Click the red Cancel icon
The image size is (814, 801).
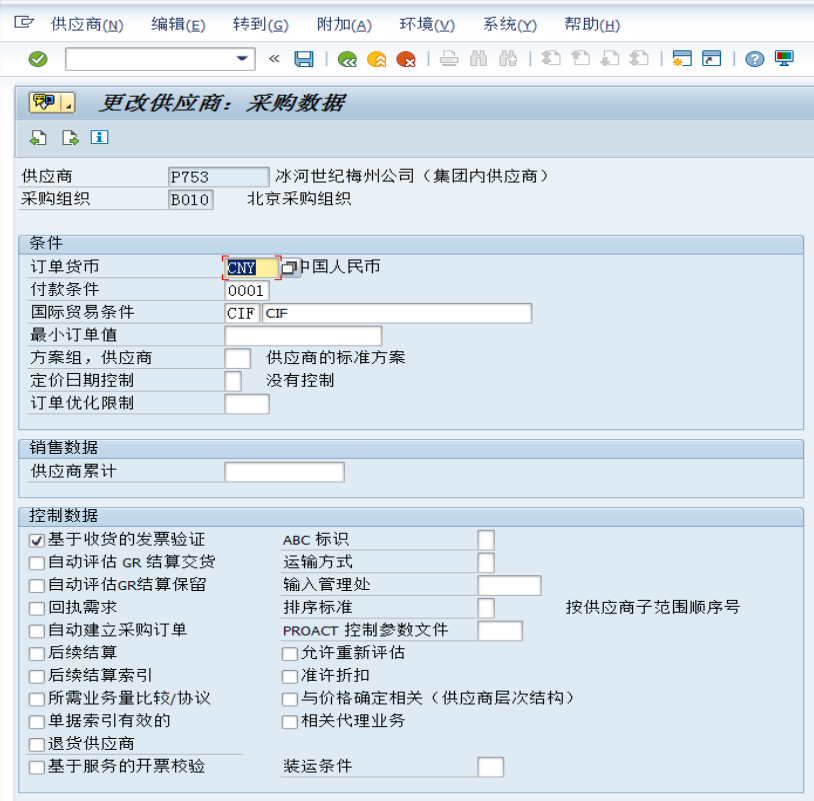(405, 59)
